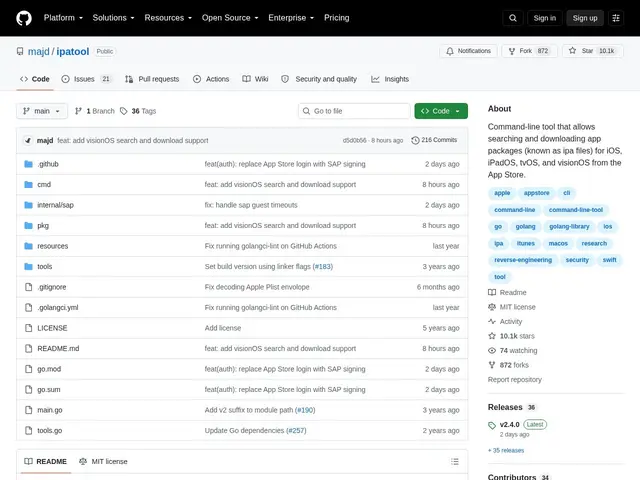Click the tag icon beside v2.4.0 release
The height and width of the screenshot is (480, 640).
492,425
